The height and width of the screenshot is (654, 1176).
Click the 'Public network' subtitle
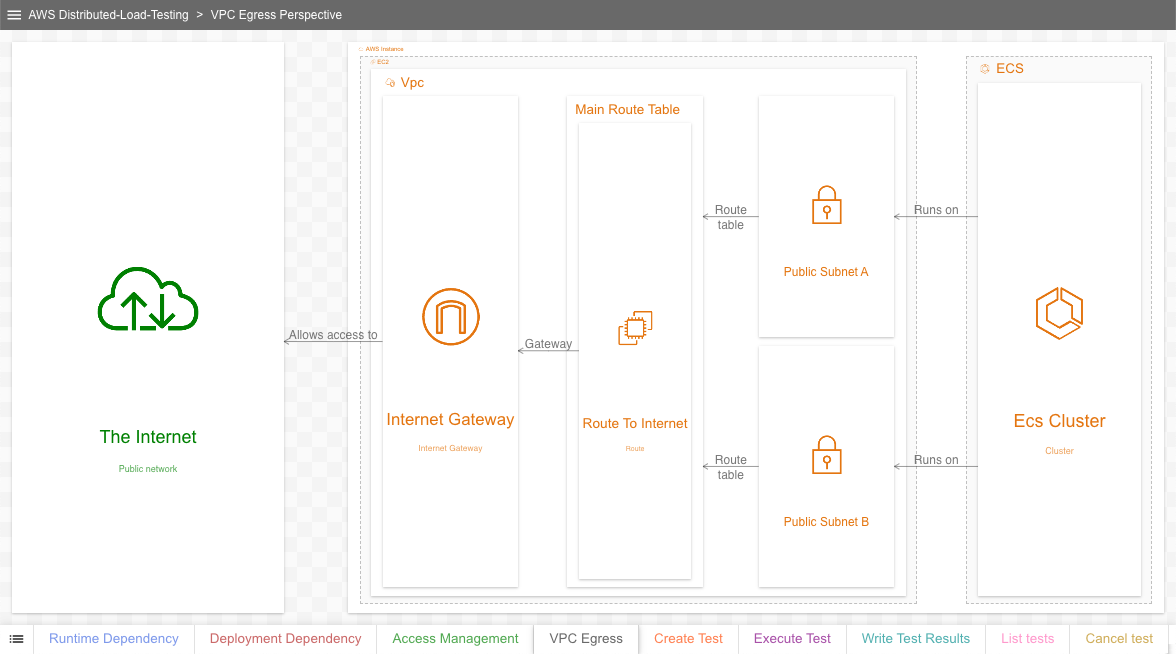click(148, 469)
